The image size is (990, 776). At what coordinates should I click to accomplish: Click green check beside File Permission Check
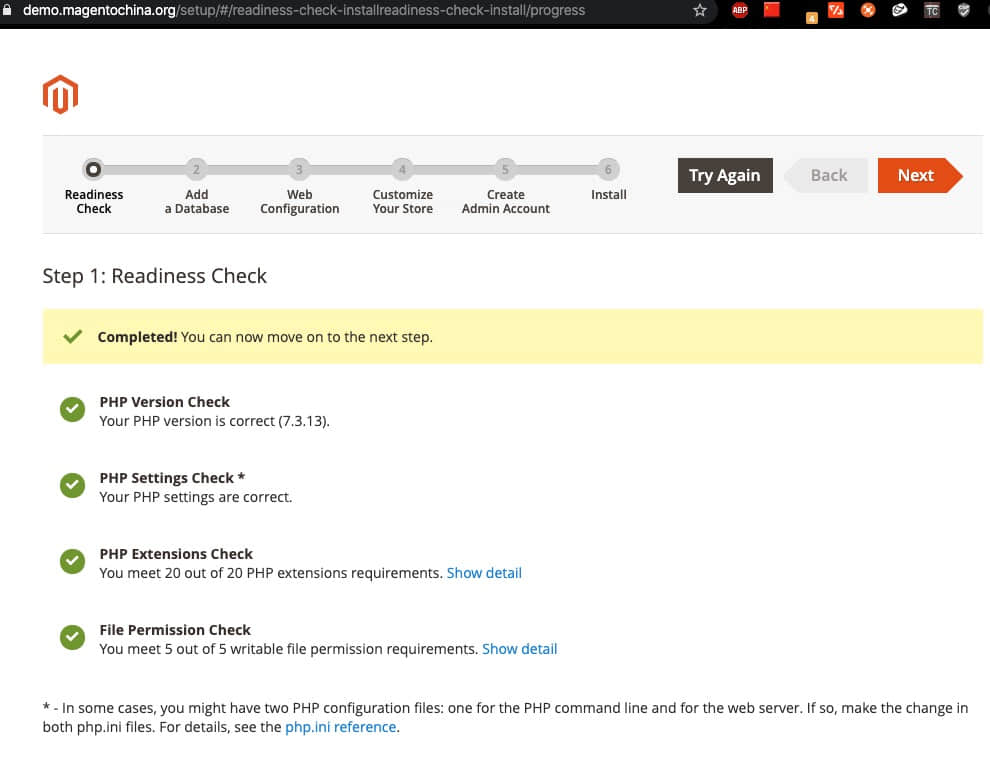coord(73,637)
